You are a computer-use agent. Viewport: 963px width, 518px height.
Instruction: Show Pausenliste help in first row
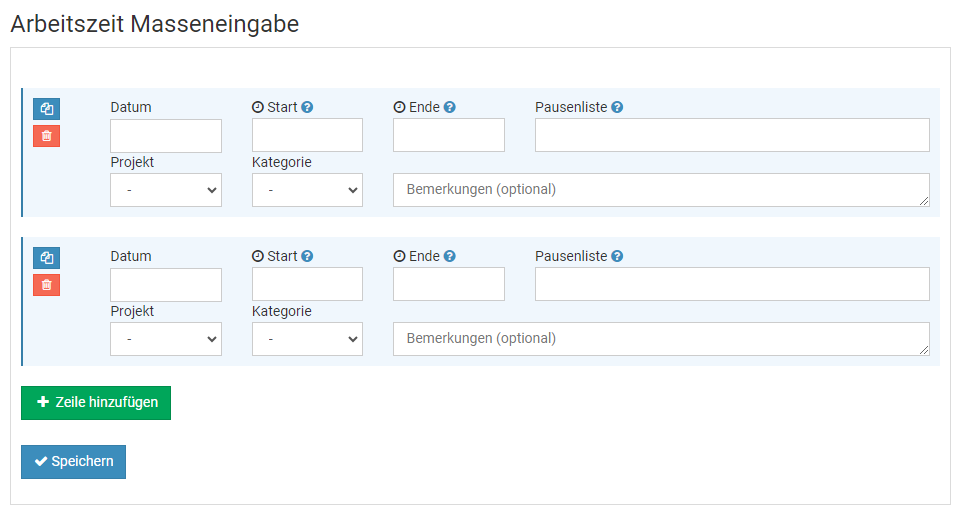(618, 107)
